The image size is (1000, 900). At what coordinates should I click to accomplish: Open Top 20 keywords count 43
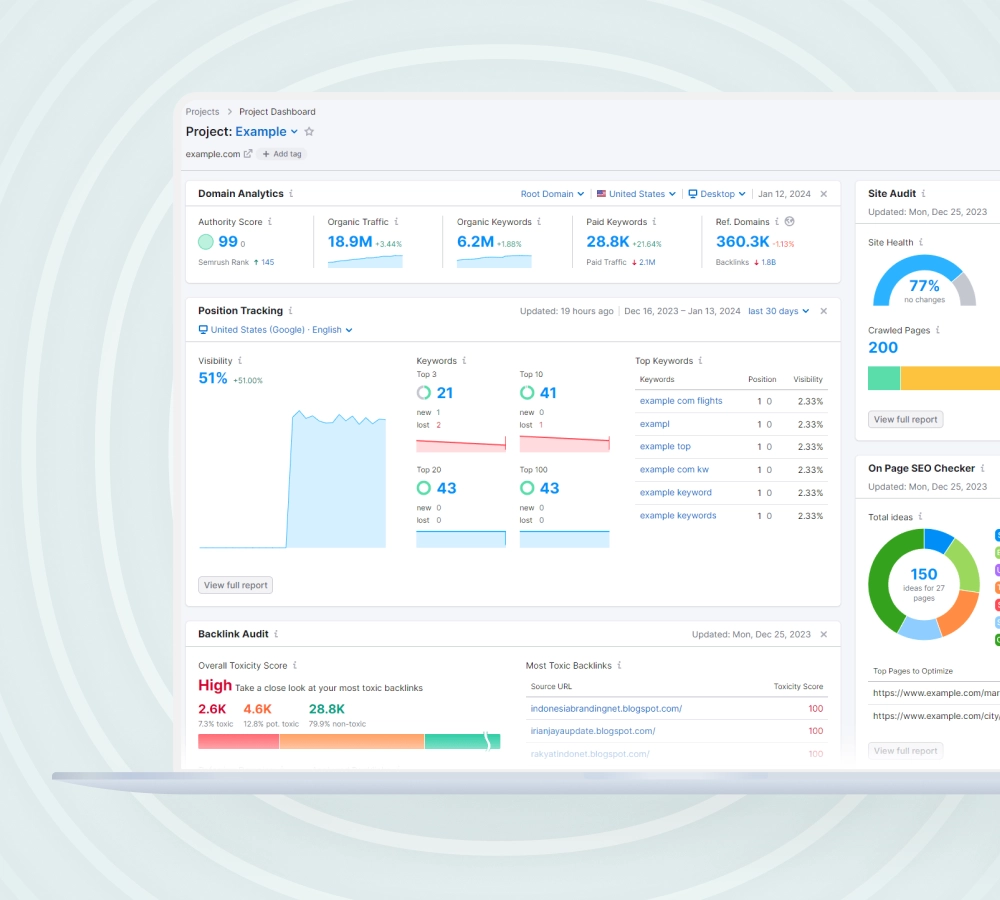click(x=446, y=489)
